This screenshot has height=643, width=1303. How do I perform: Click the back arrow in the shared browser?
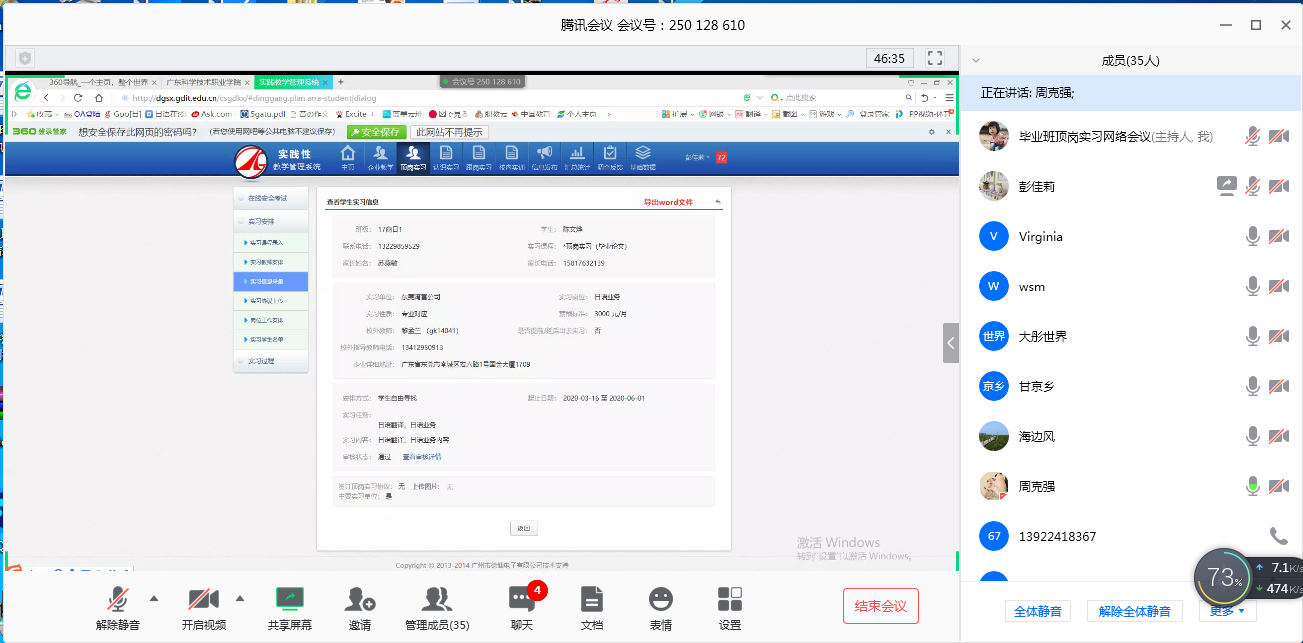(46, 98)
